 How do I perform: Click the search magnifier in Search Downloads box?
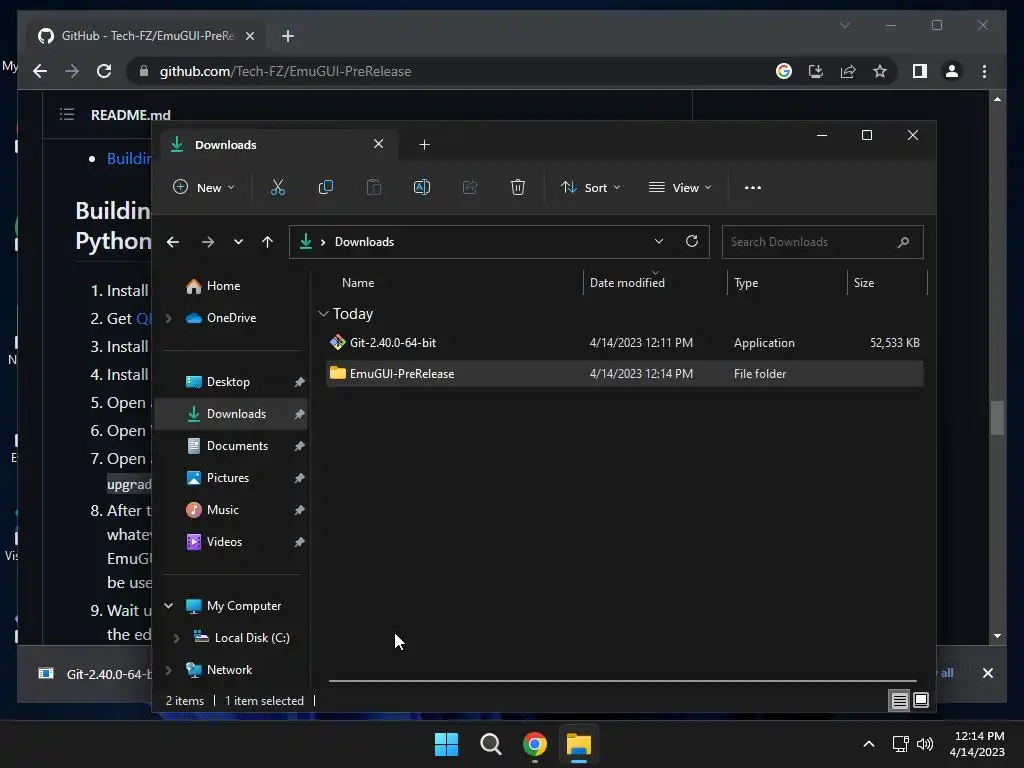[903, 242]
